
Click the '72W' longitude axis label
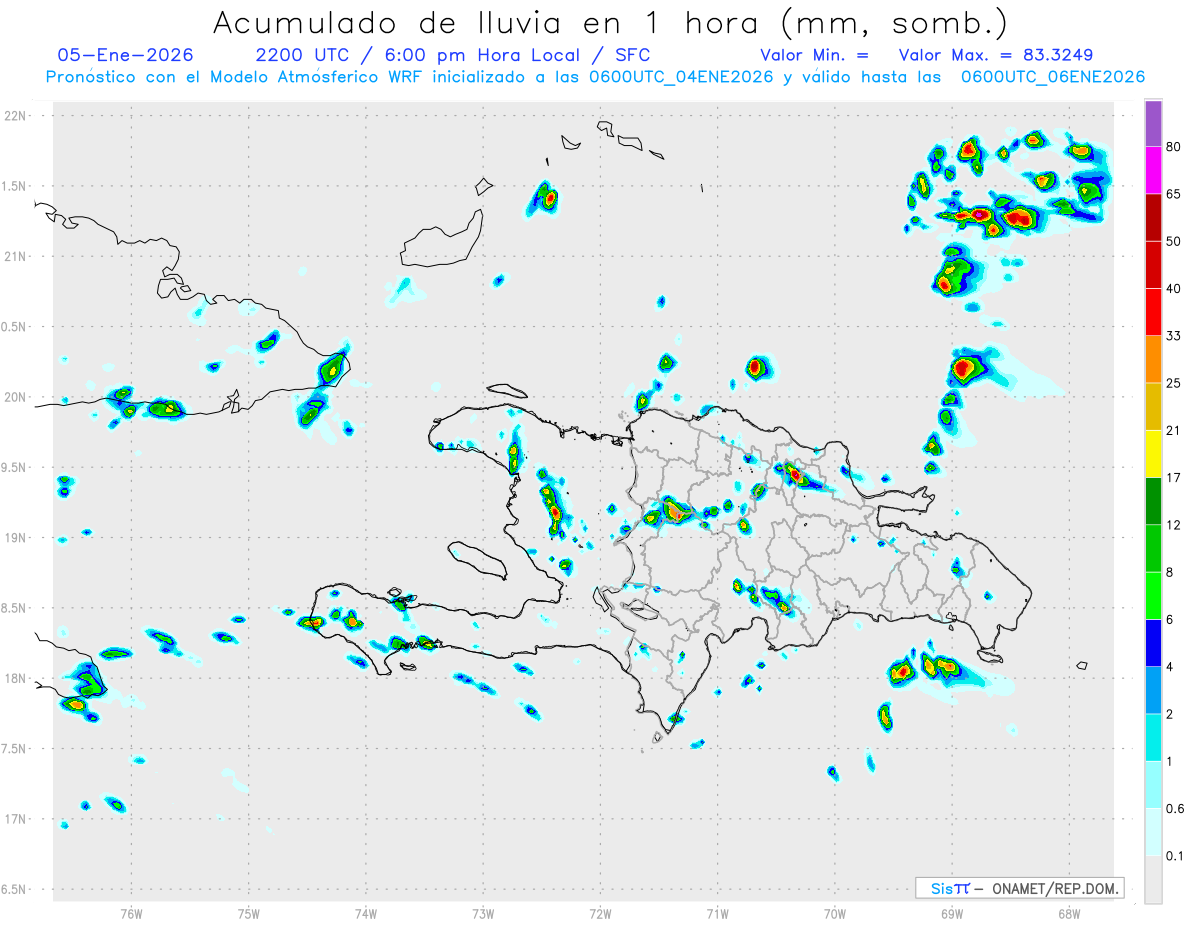[x=600, y=914]
